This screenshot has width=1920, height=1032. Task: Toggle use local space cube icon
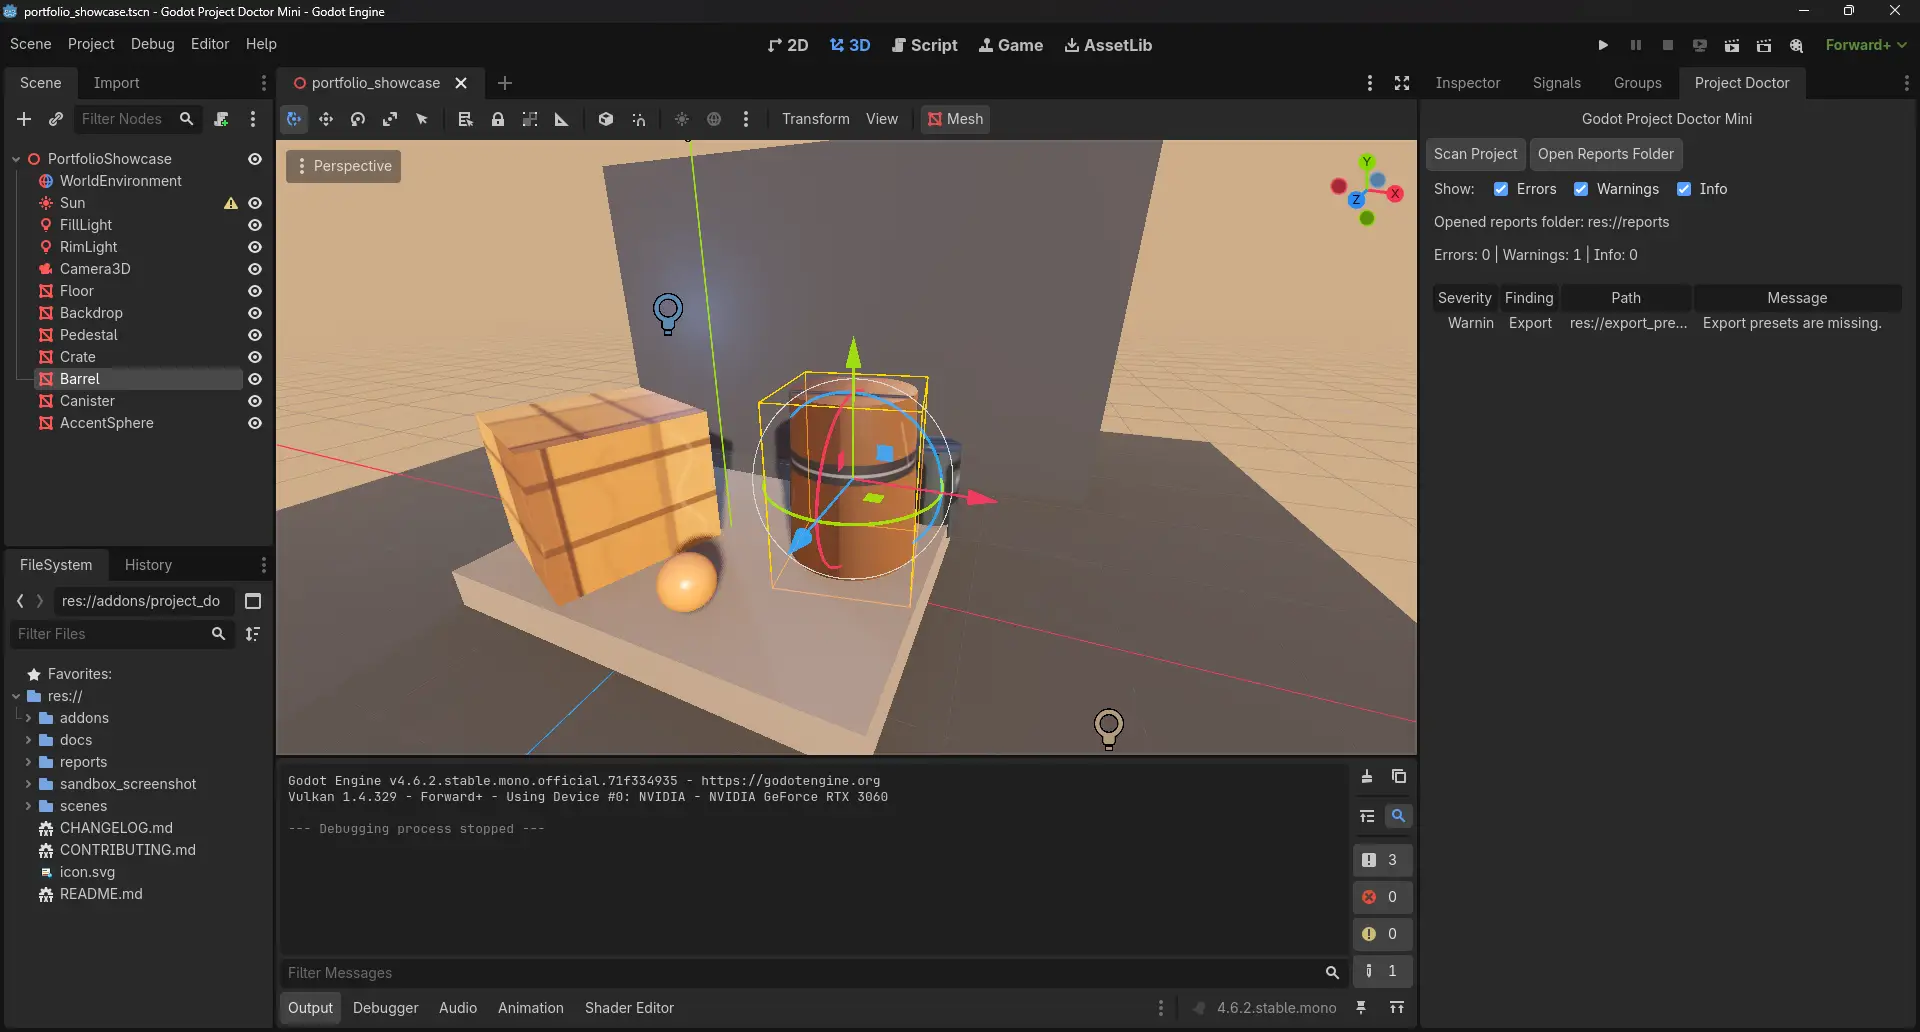coord(606,119)
